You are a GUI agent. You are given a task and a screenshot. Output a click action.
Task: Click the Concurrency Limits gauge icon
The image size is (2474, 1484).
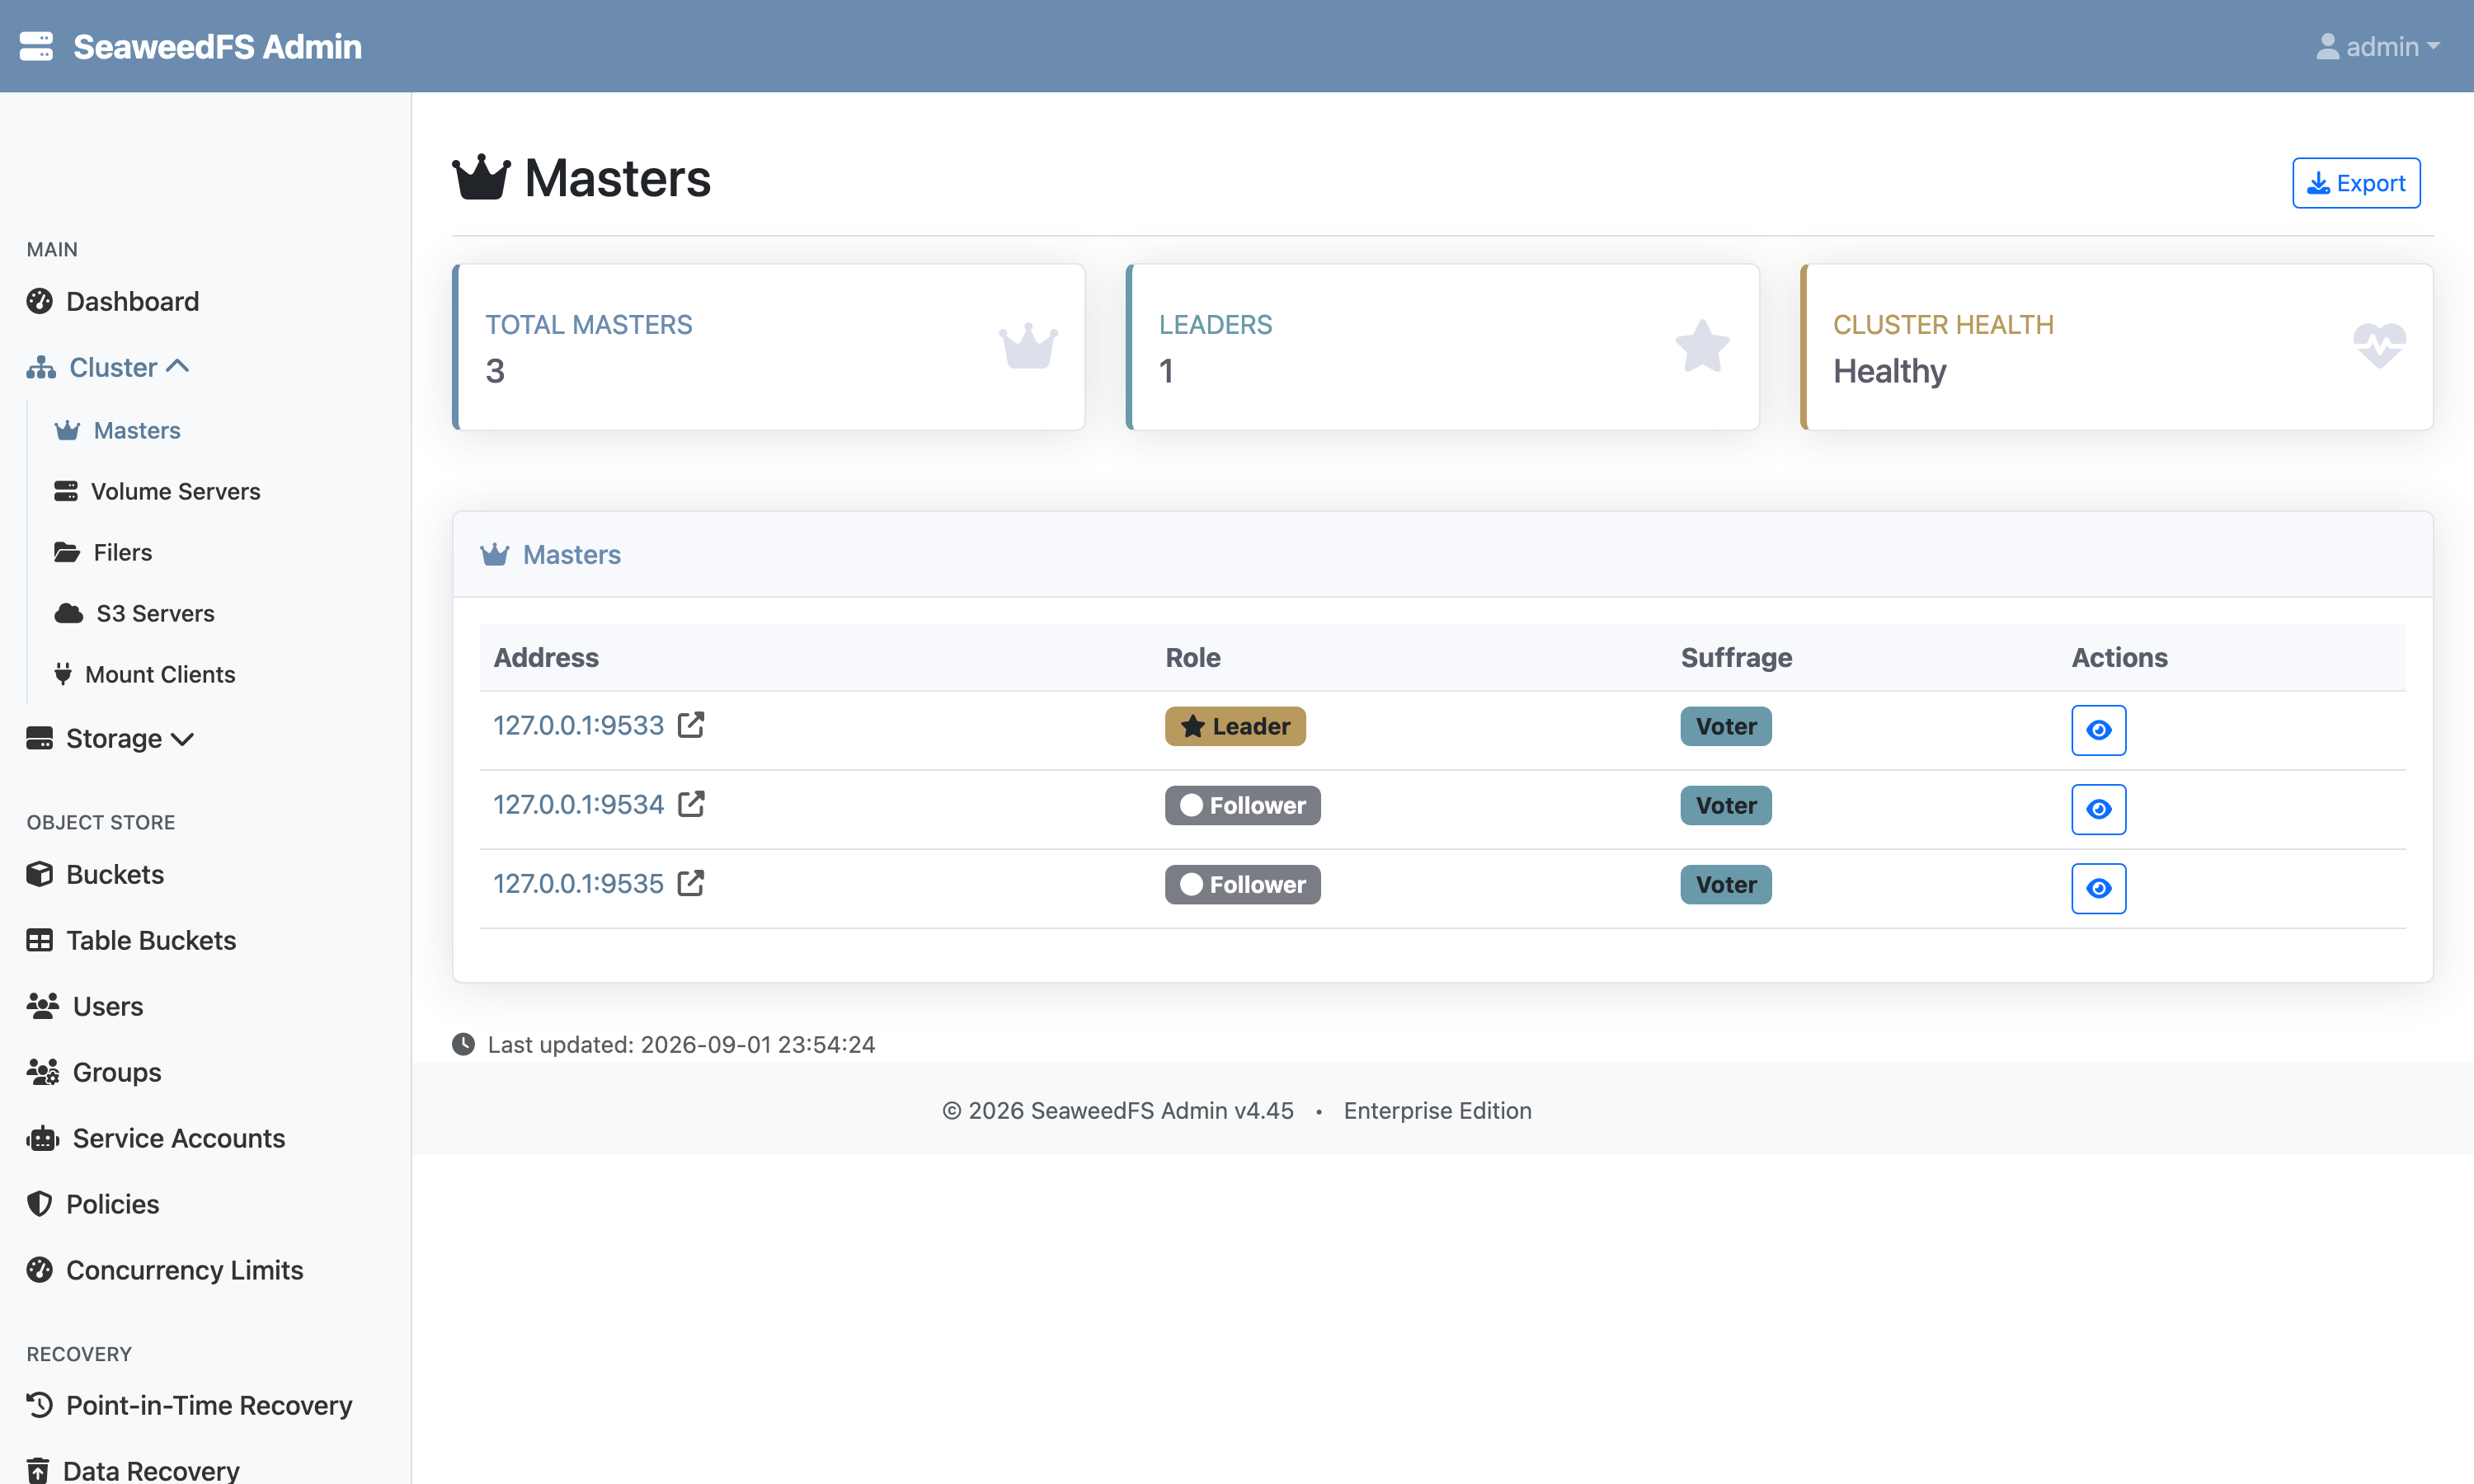(39, 1270)
